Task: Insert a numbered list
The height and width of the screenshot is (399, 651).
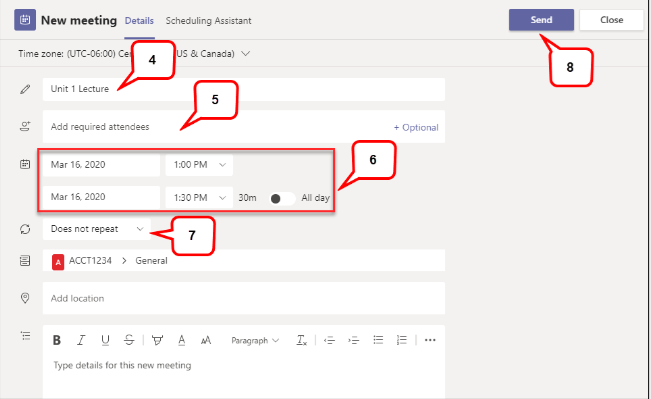Action: [401, 340]
